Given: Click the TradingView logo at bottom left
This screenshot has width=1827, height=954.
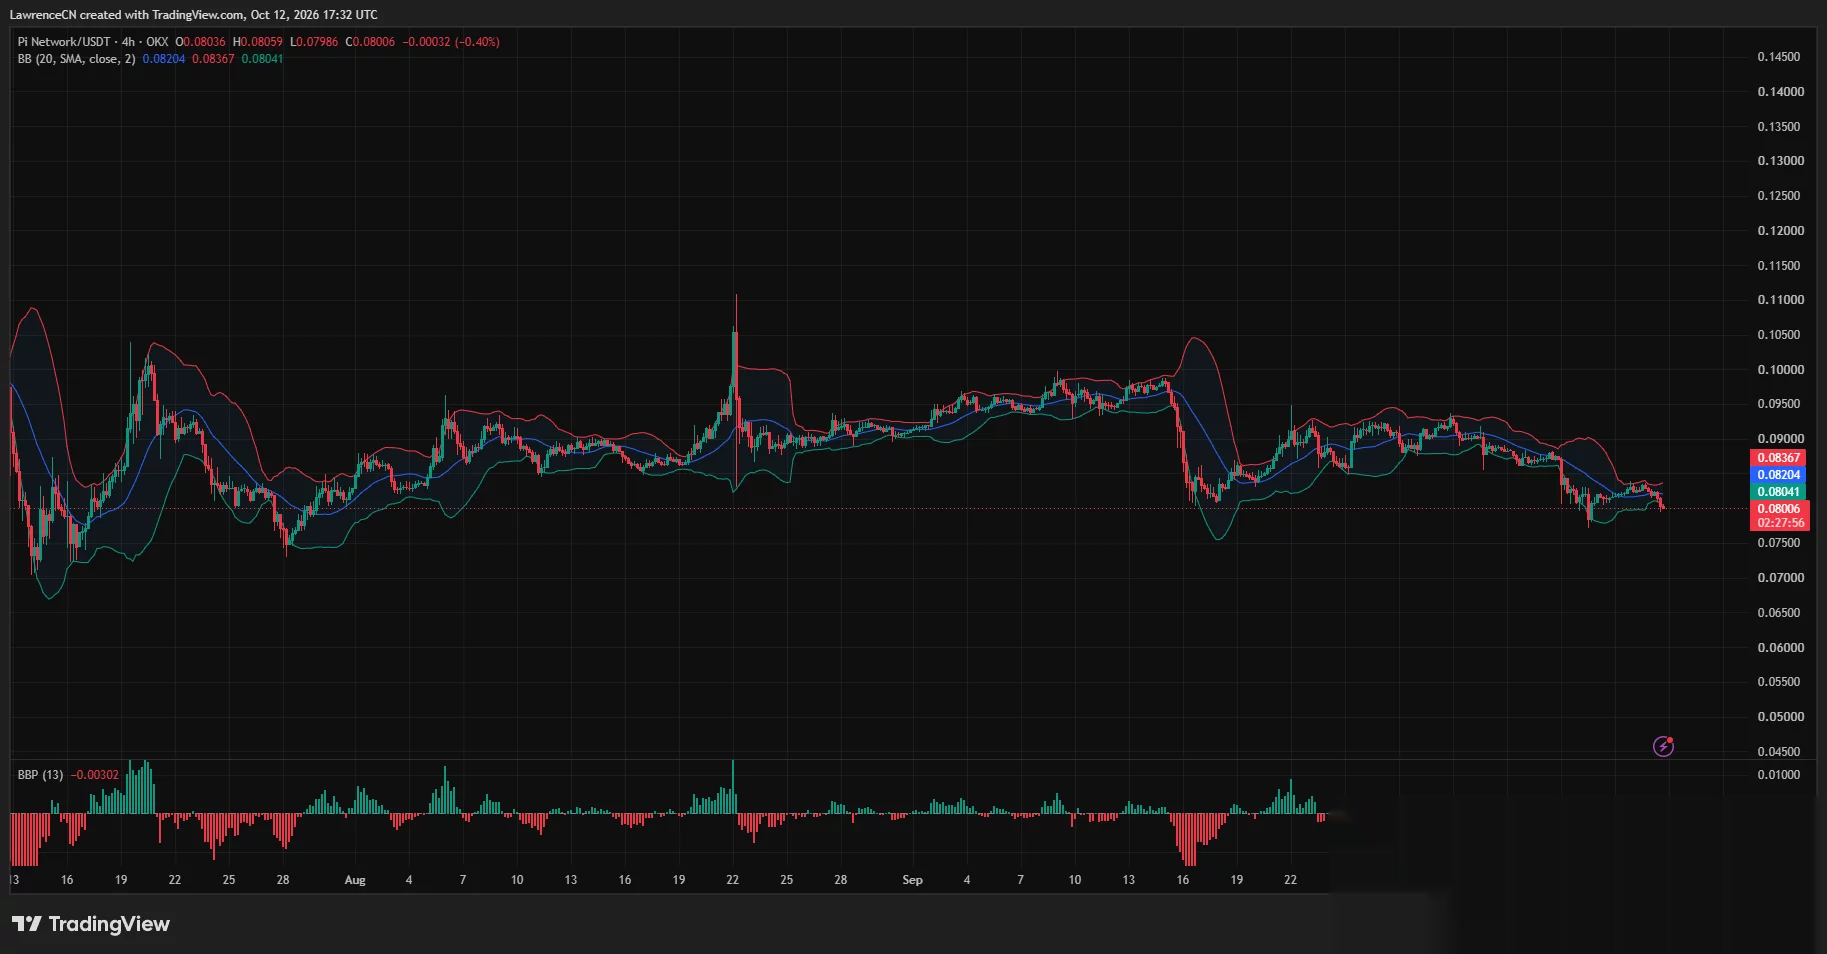Looking at the screenshot, I should 91,924.
